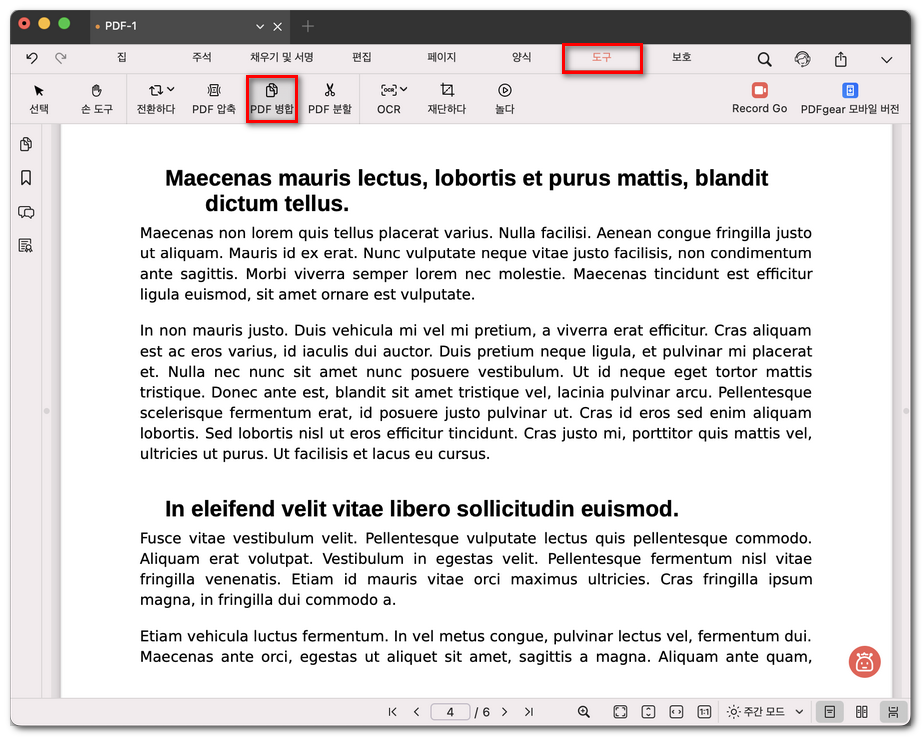Open the Record Go recorder

click(x=759, y=98)
